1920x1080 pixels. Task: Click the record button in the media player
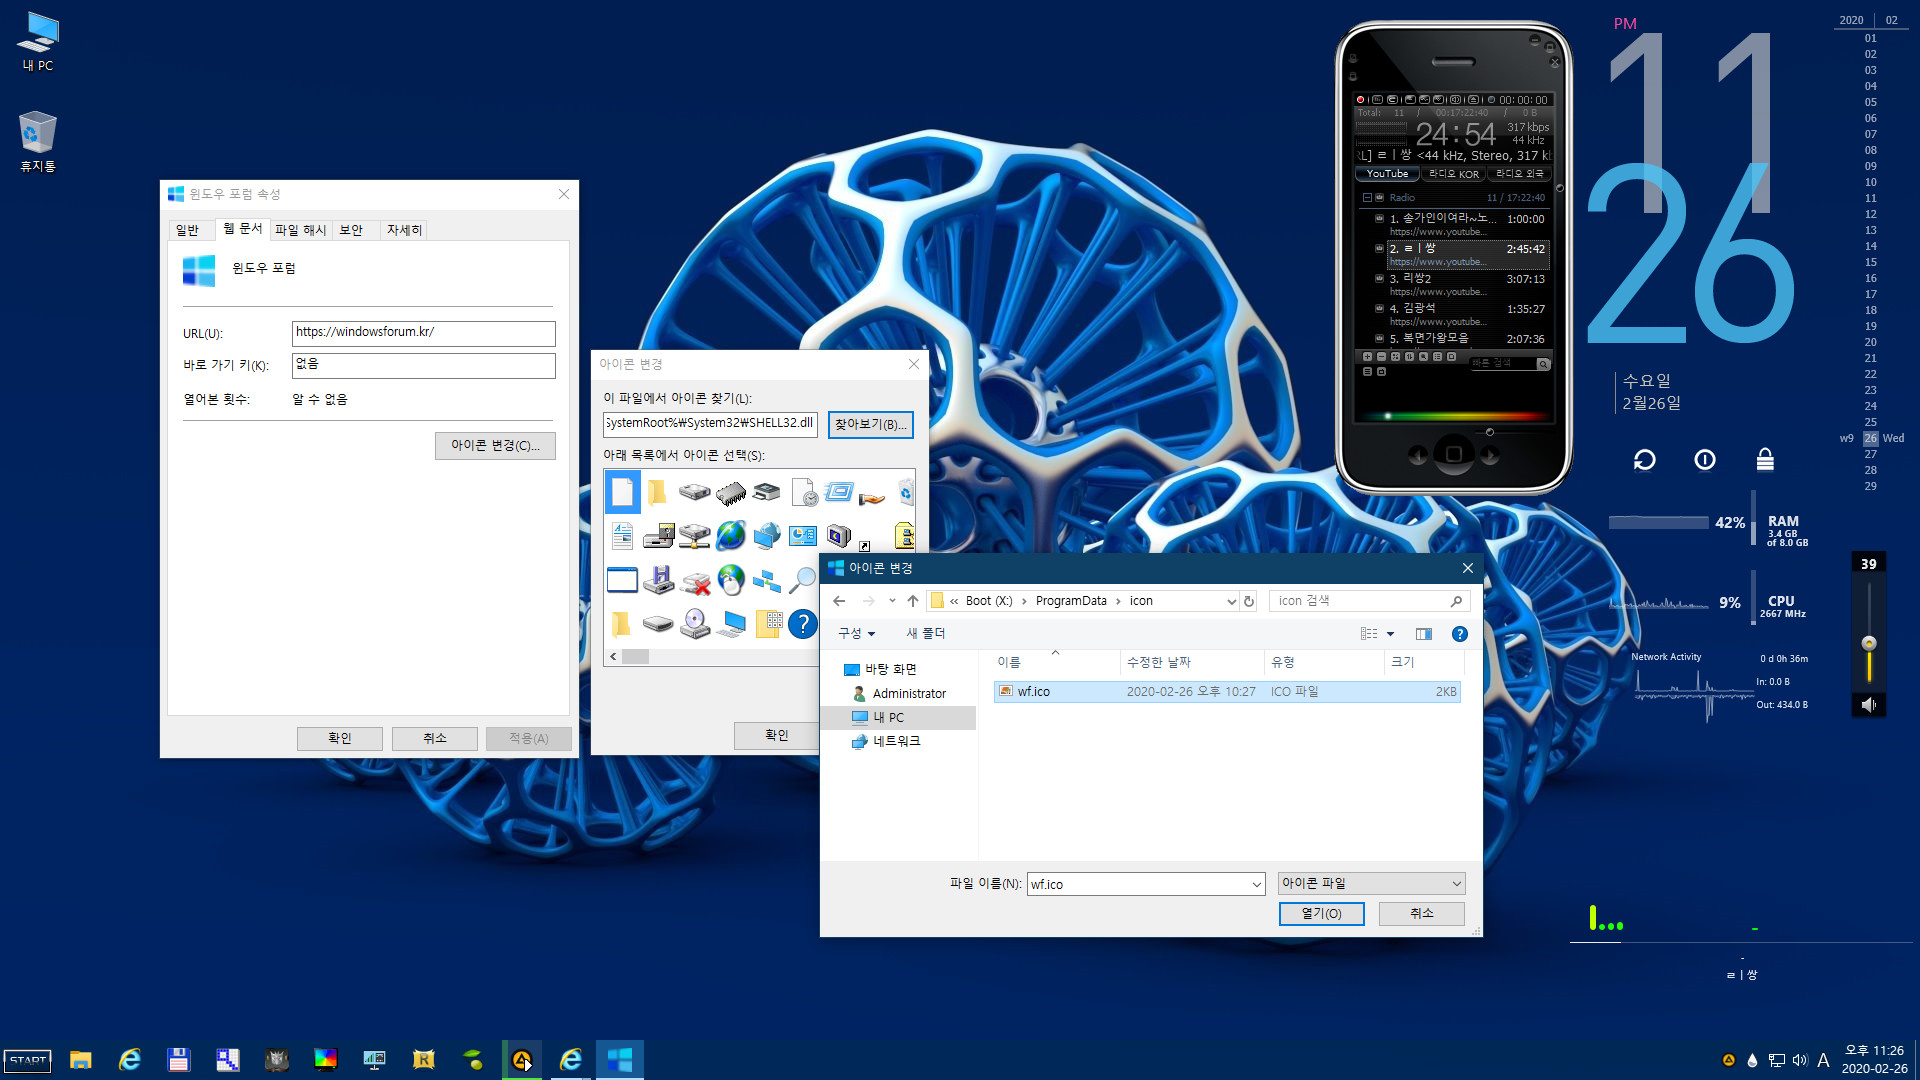1360,100
